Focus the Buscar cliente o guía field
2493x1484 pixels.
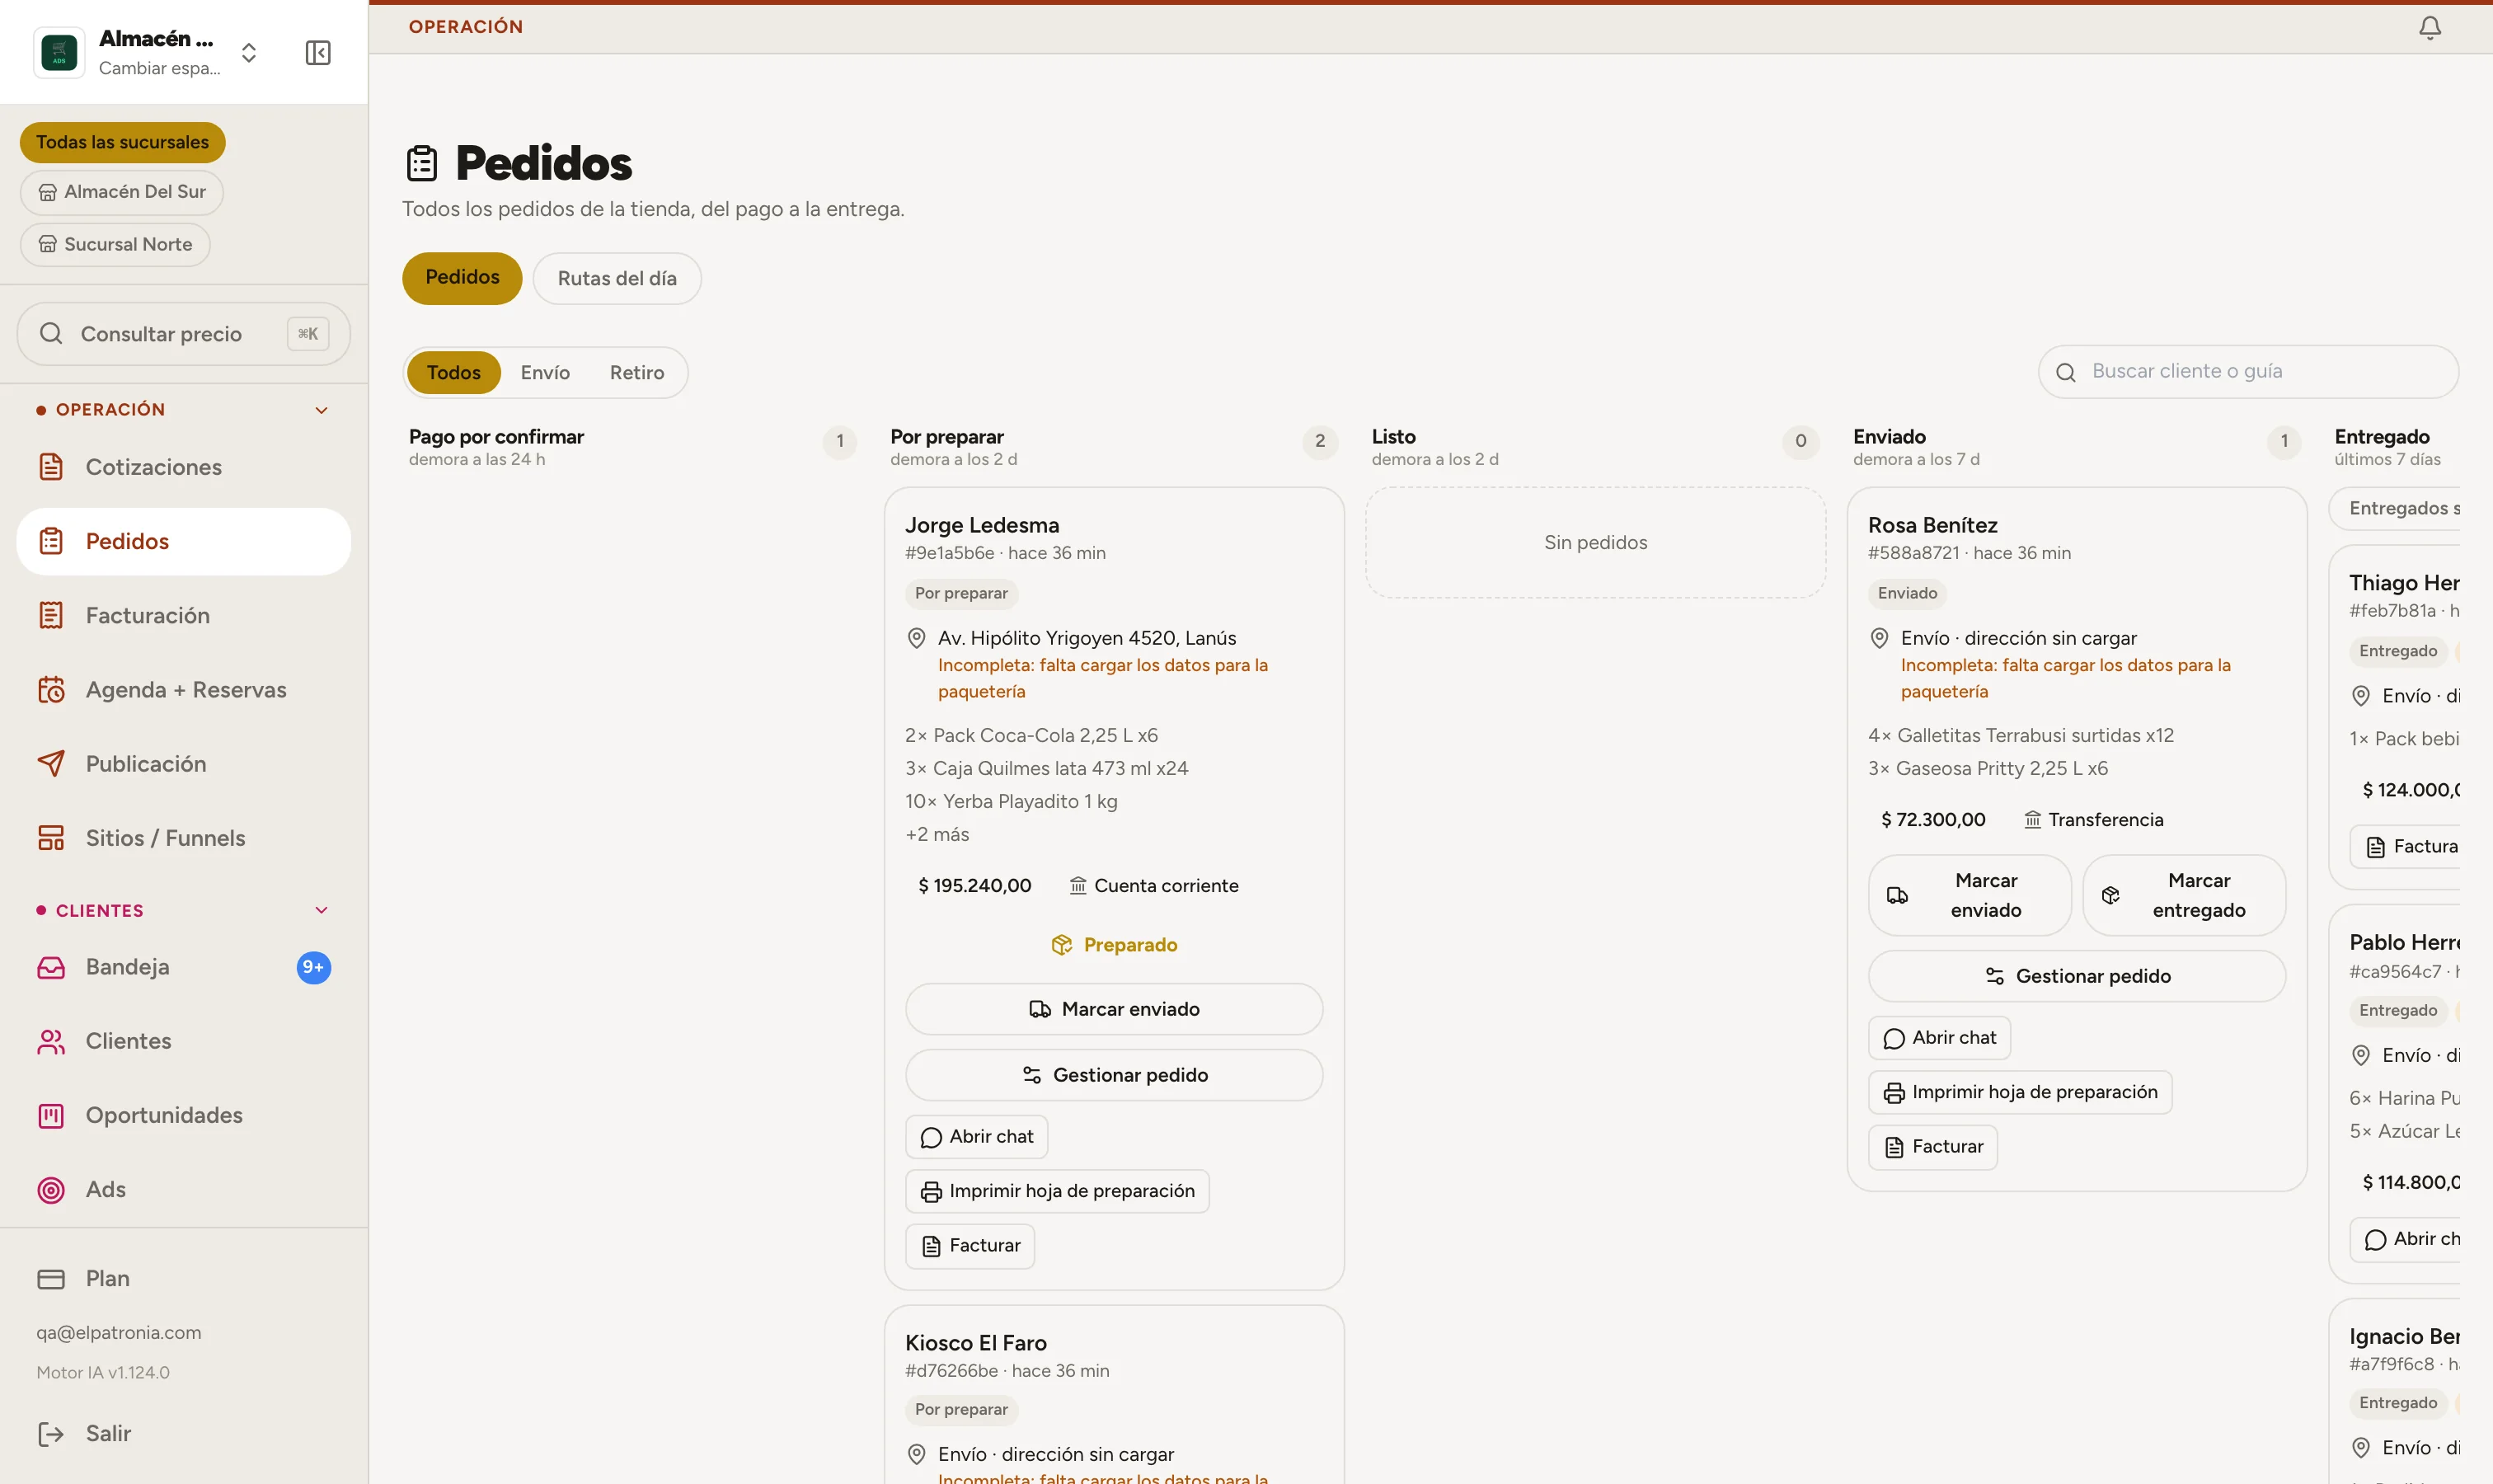click(2248, 371)
